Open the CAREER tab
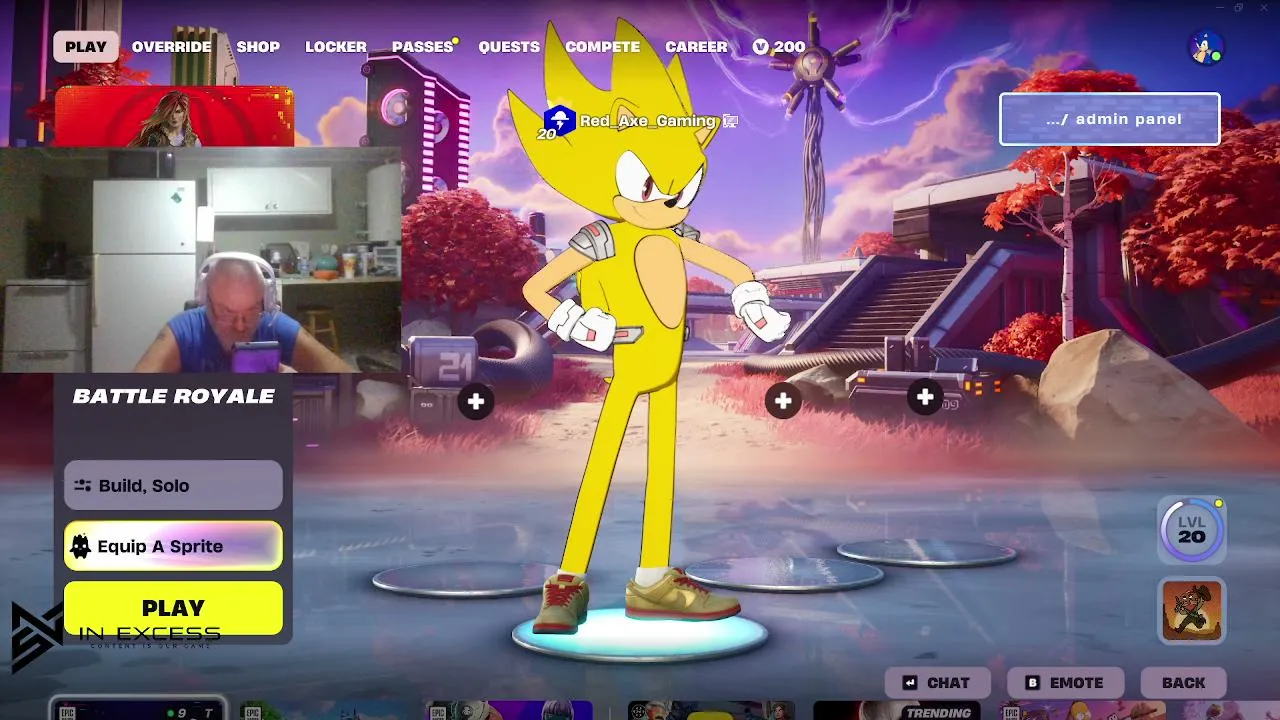 click(696, 47)
